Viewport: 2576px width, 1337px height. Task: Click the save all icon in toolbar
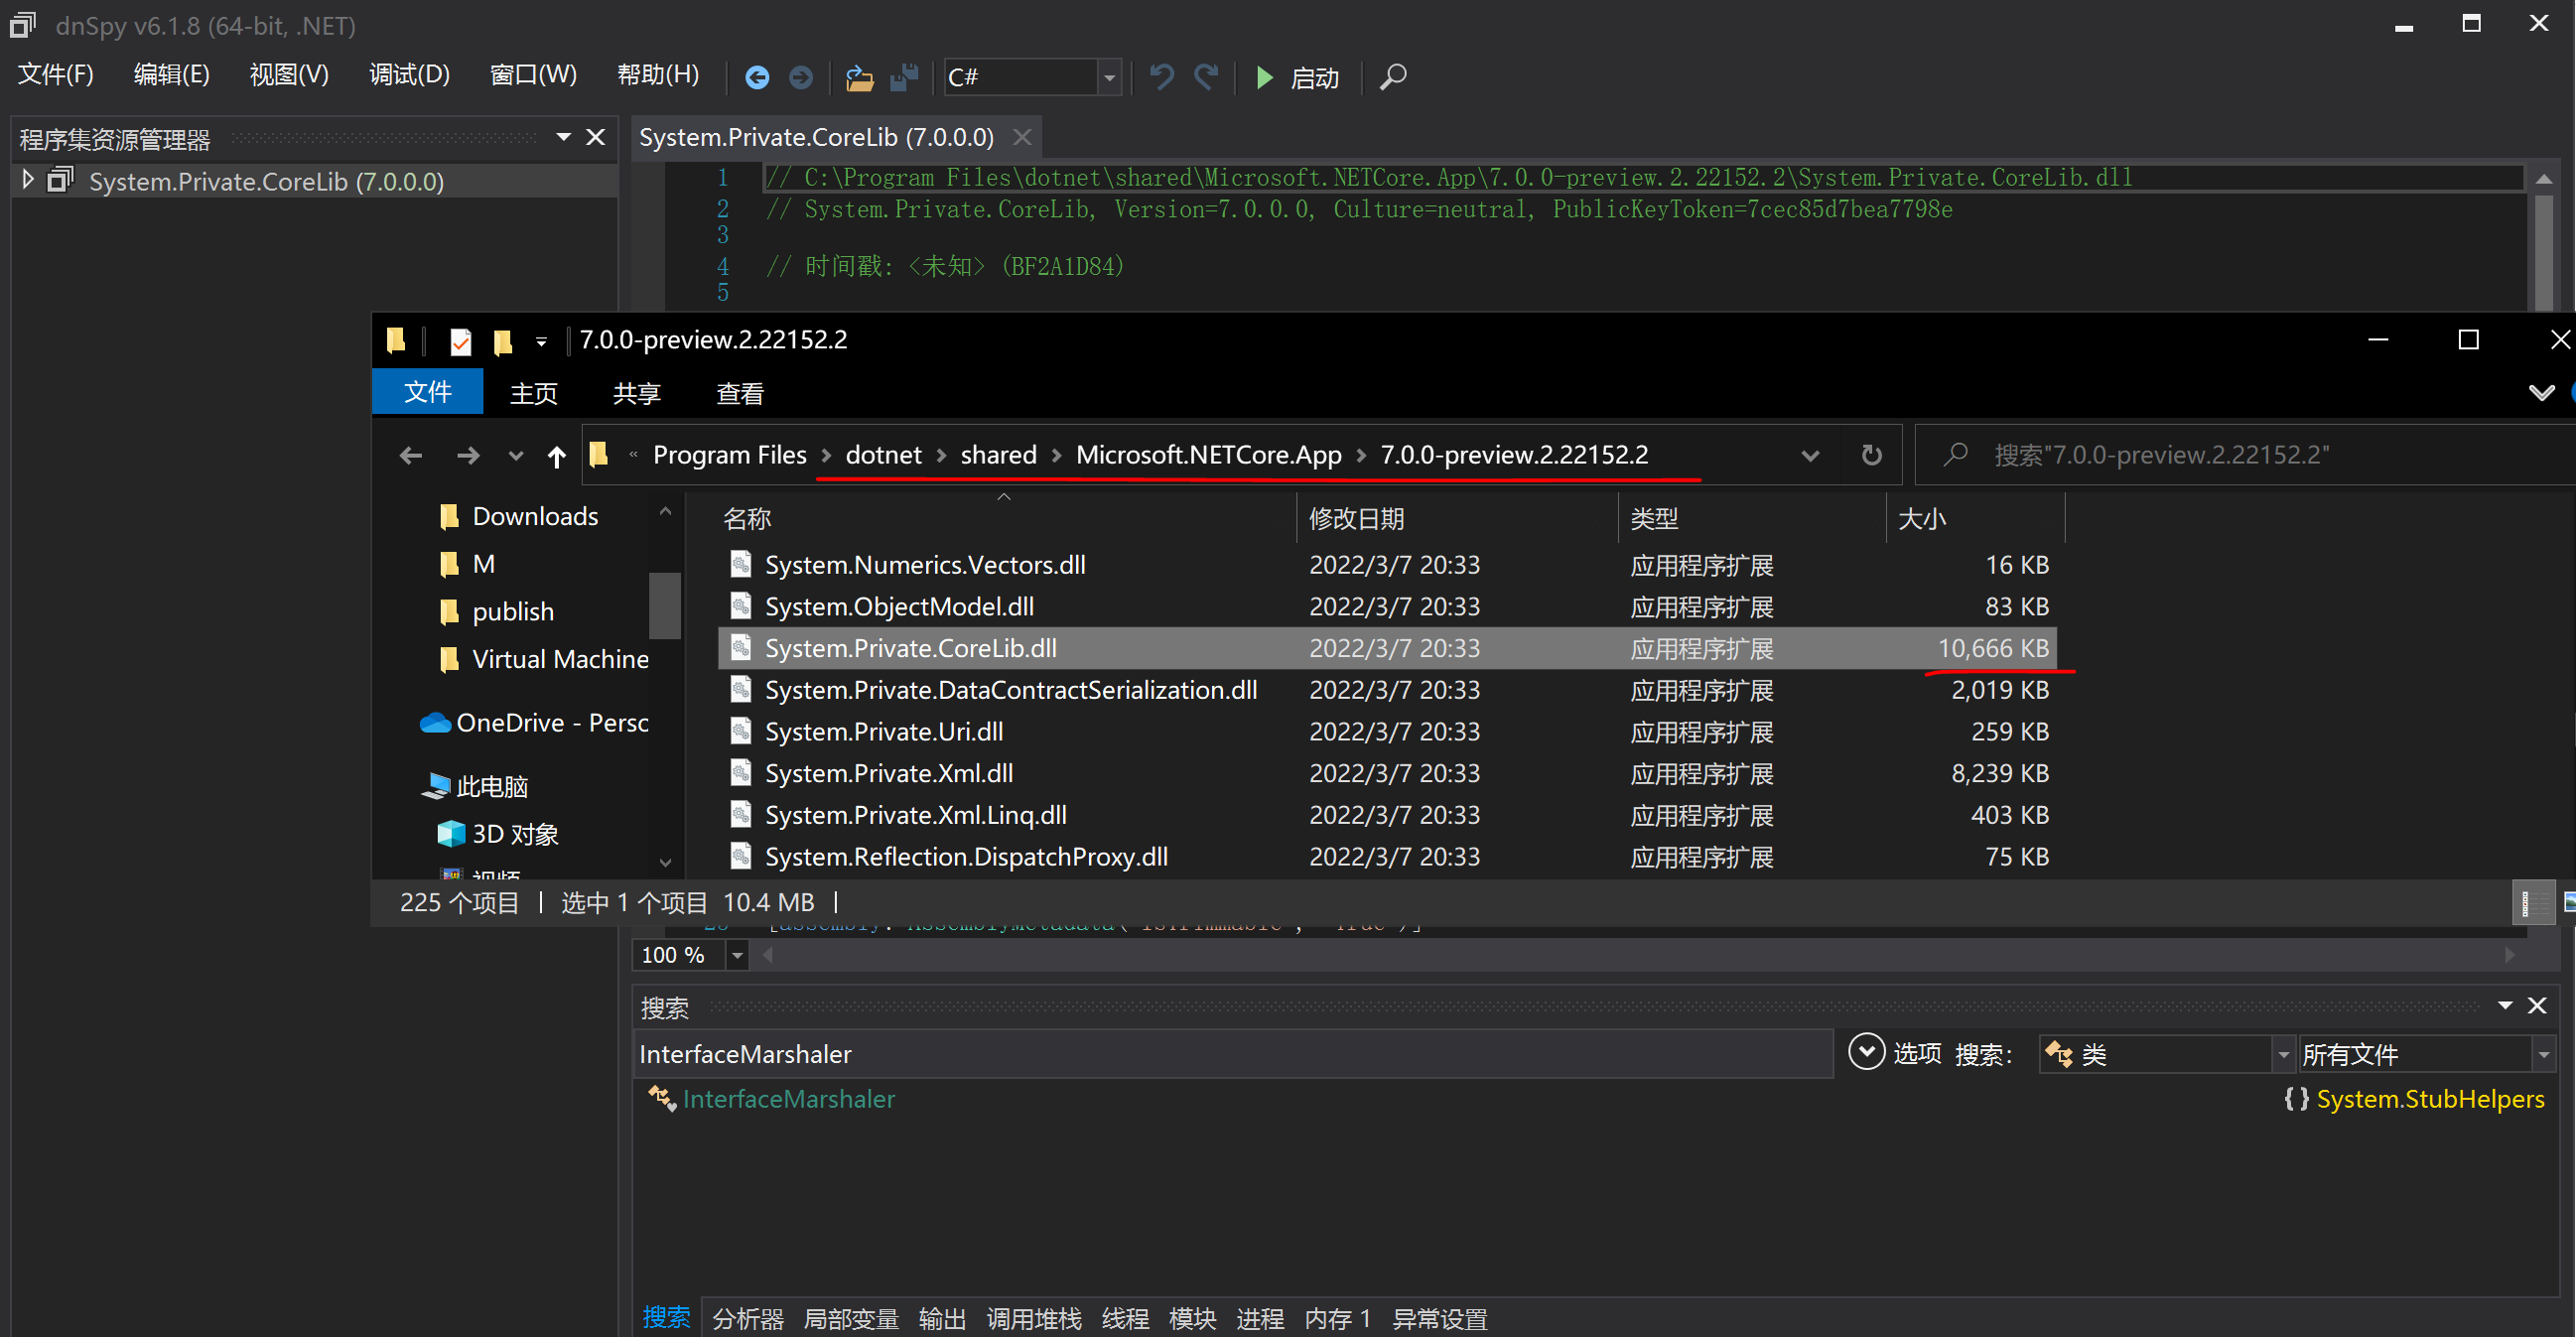pos(904,77)
